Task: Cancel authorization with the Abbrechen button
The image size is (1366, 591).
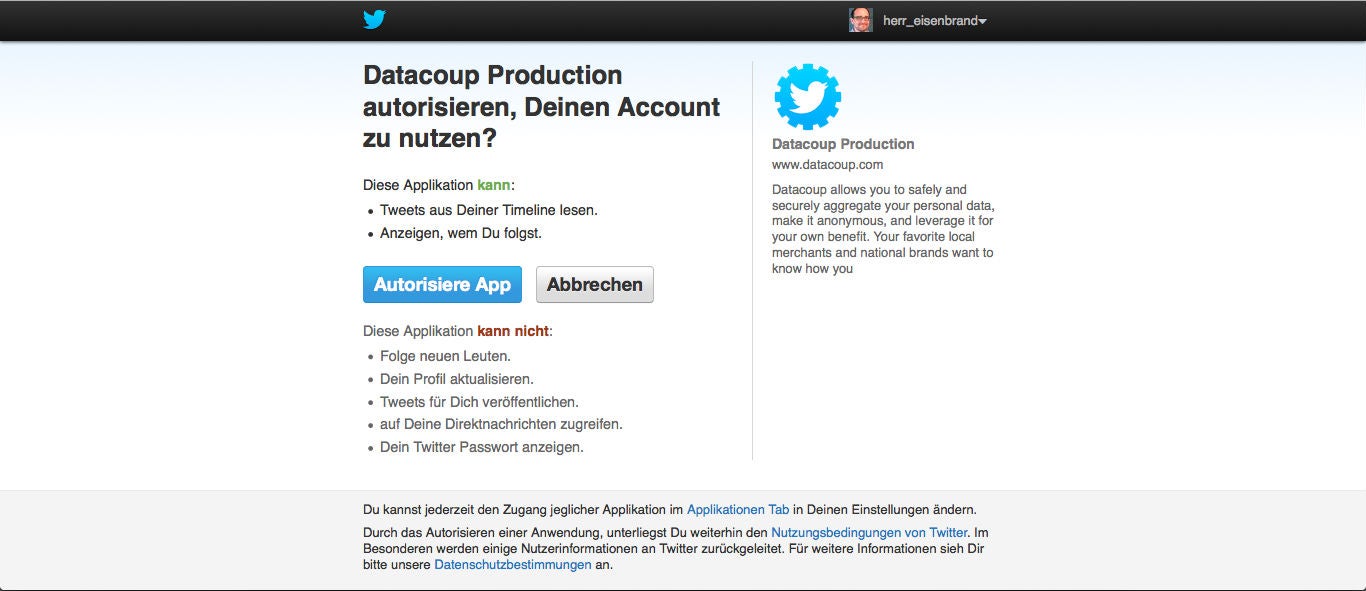Action: [x=594, y=284]
